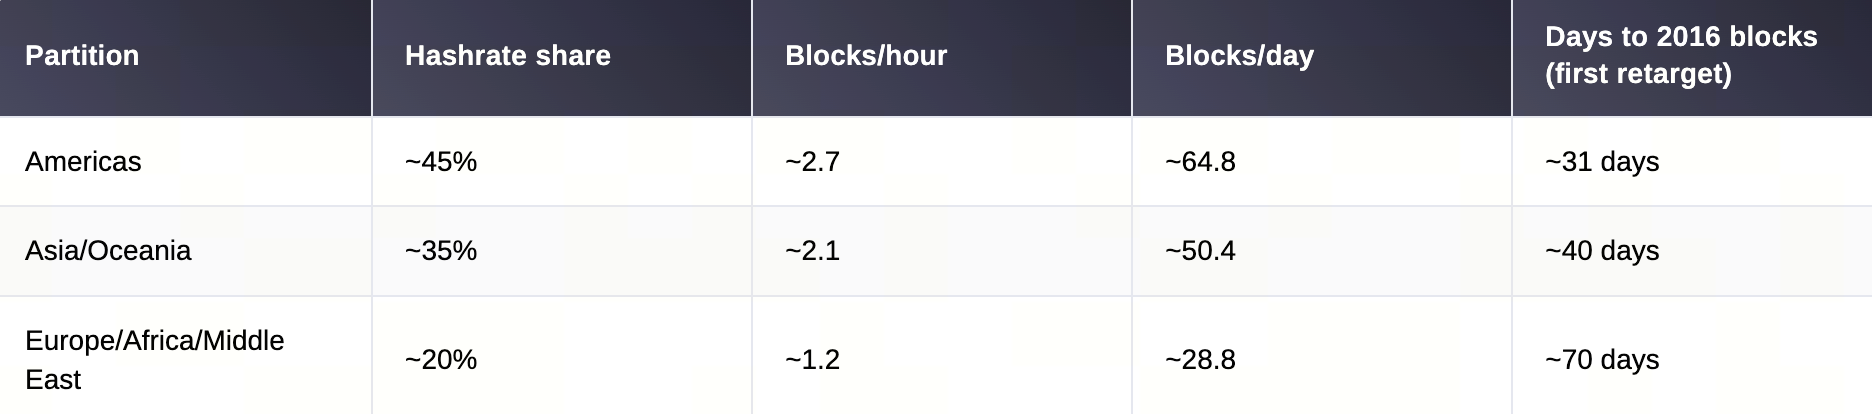Click the Days to 2016 blocks header
1872x414 pixels.
pyautogui.click(x=1680, y=56)
